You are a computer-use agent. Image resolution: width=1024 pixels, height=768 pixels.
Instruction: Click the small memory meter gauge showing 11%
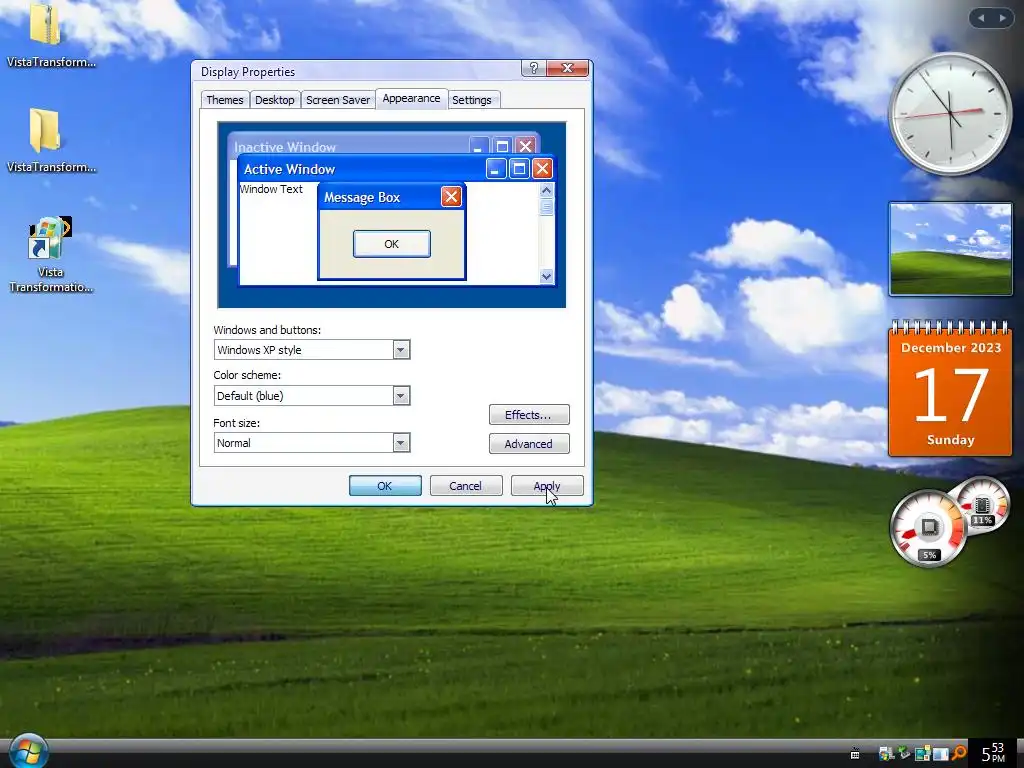982,506
